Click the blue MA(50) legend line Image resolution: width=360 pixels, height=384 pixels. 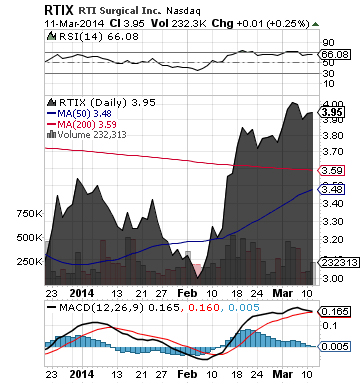[51, 114]
